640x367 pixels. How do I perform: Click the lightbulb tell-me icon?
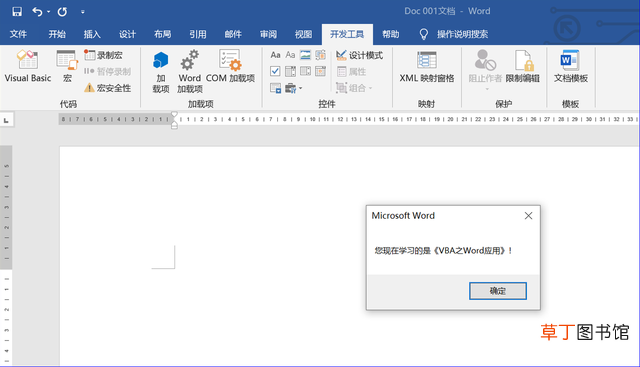tap(424, 34)
